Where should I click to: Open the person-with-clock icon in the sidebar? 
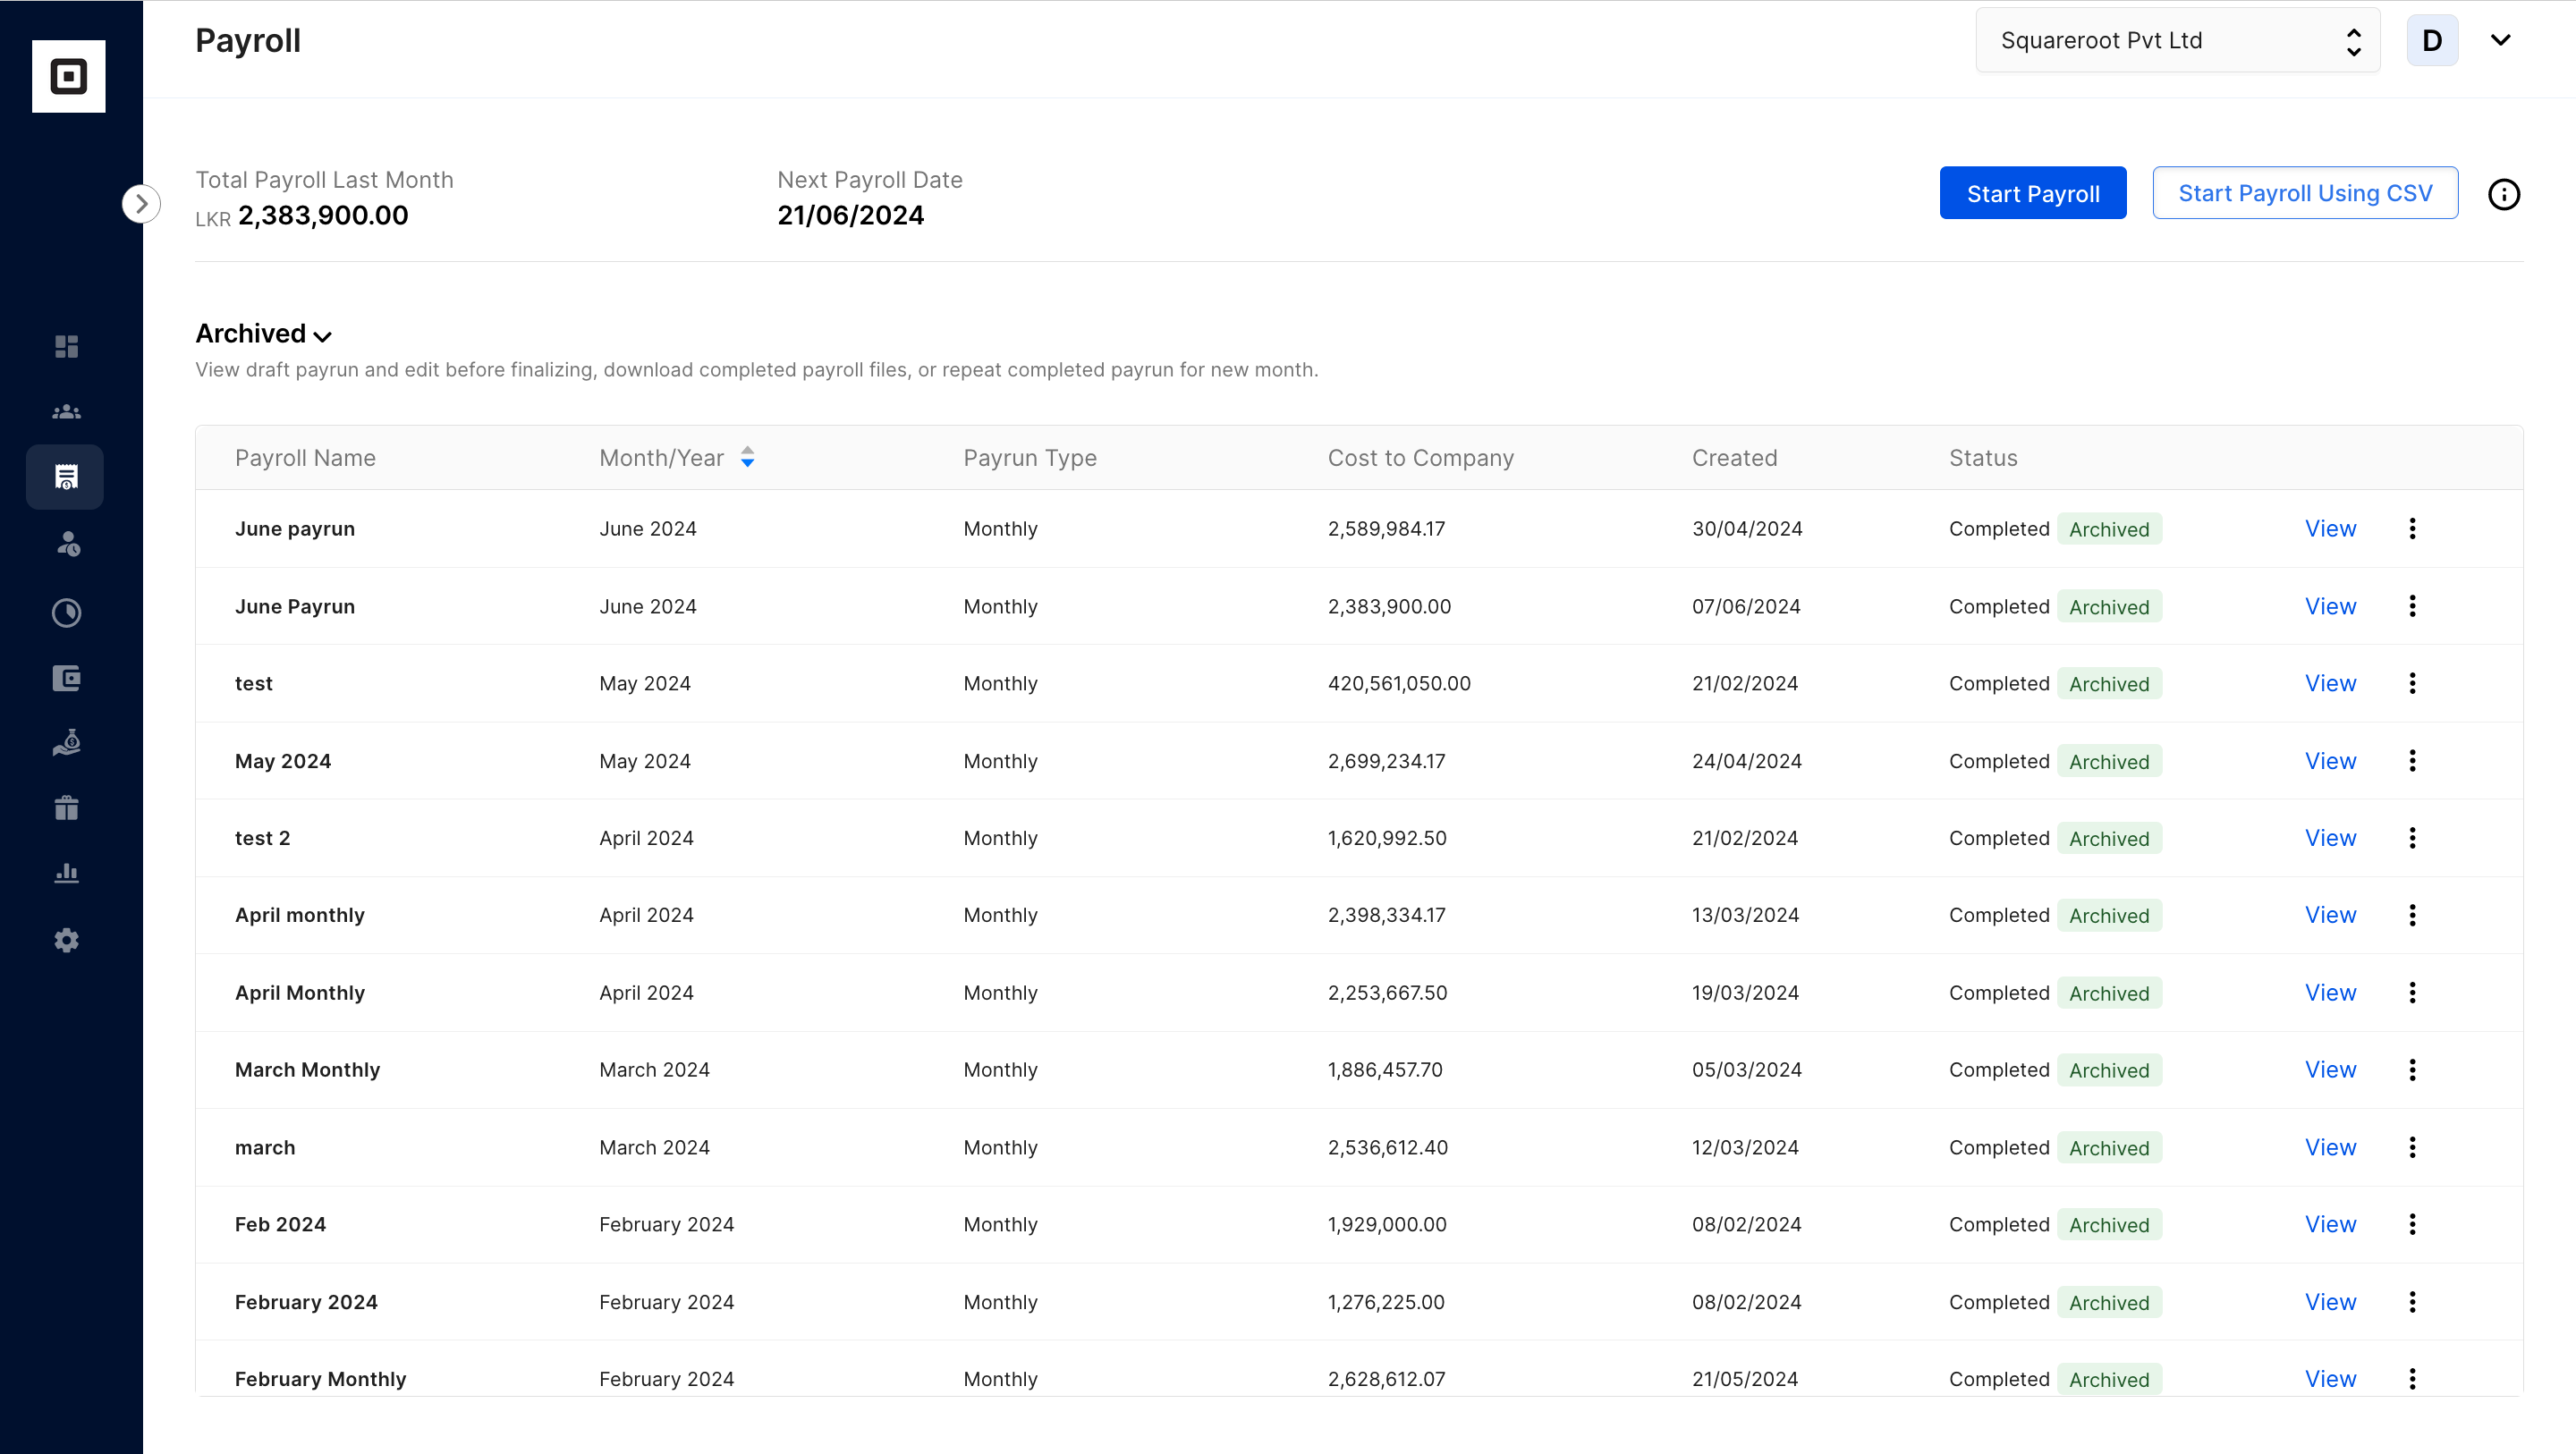(67, 544)
